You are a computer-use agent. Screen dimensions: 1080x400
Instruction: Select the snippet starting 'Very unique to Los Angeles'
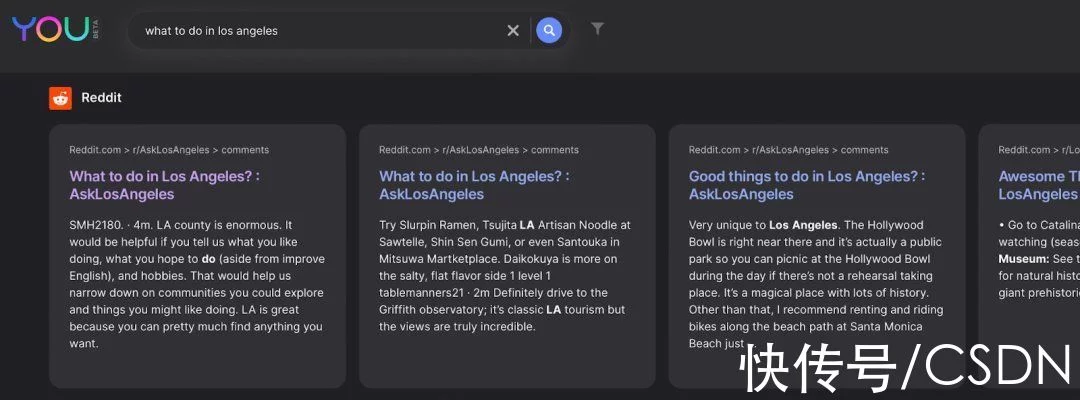point(816,284)
